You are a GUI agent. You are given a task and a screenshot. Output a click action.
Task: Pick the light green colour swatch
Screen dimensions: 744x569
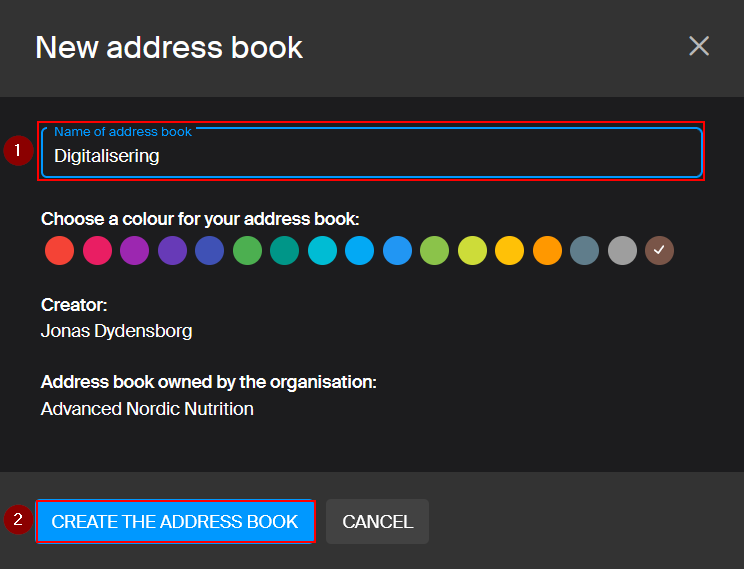pyautogui.click(x=434, y=251)
